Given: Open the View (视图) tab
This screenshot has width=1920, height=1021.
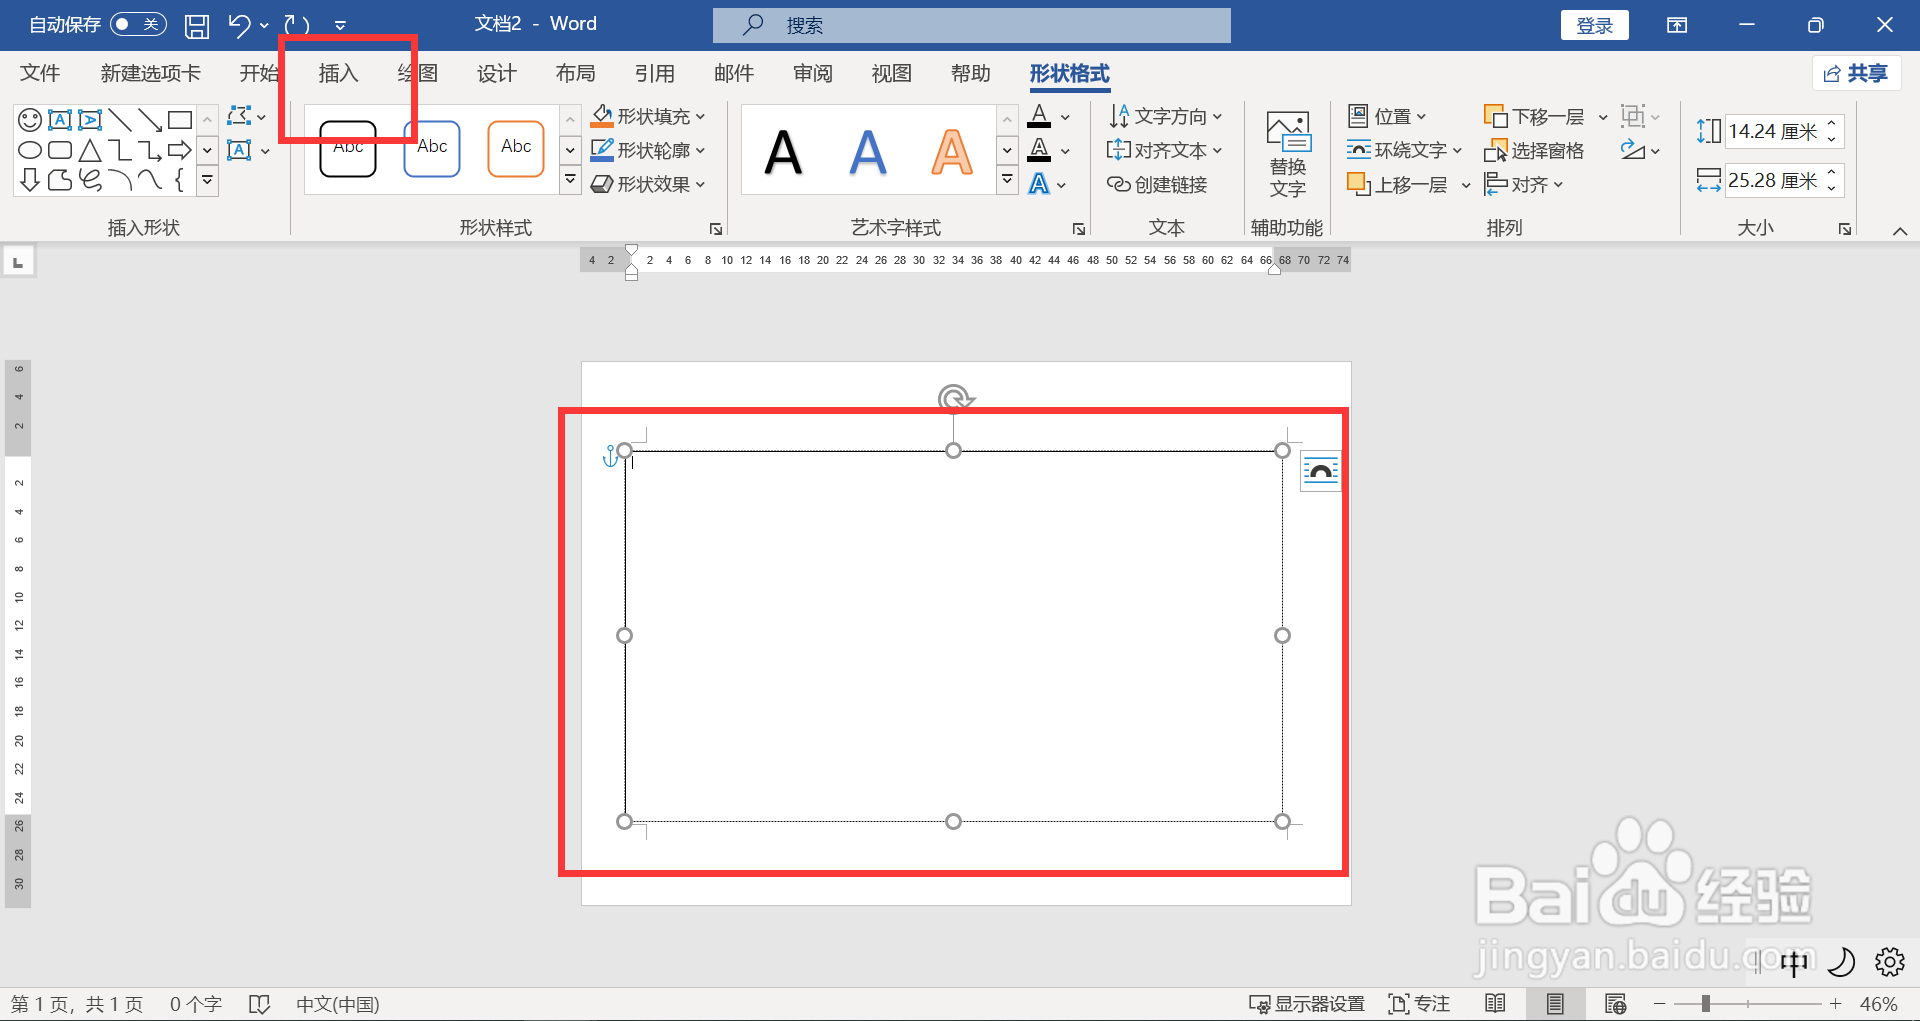Looking at the screenshot, I should point(891,73).
